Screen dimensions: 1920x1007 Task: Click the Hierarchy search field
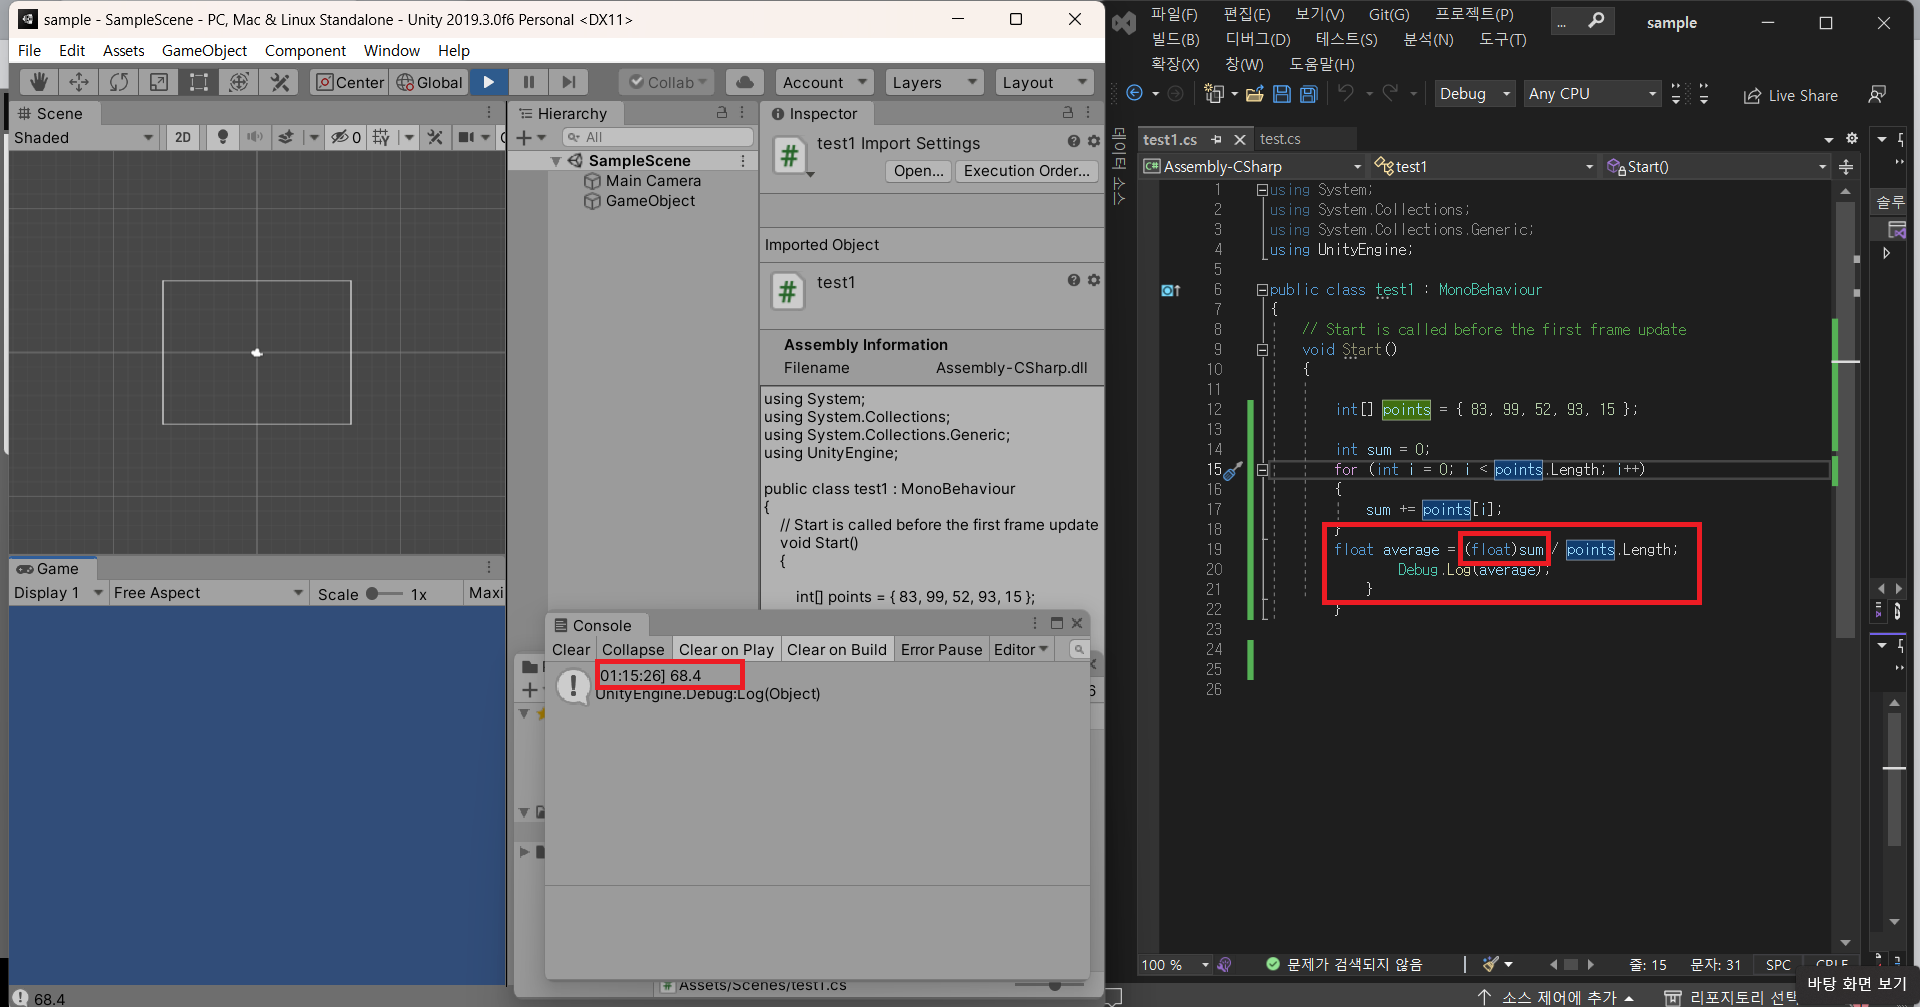tap(658, 137)
